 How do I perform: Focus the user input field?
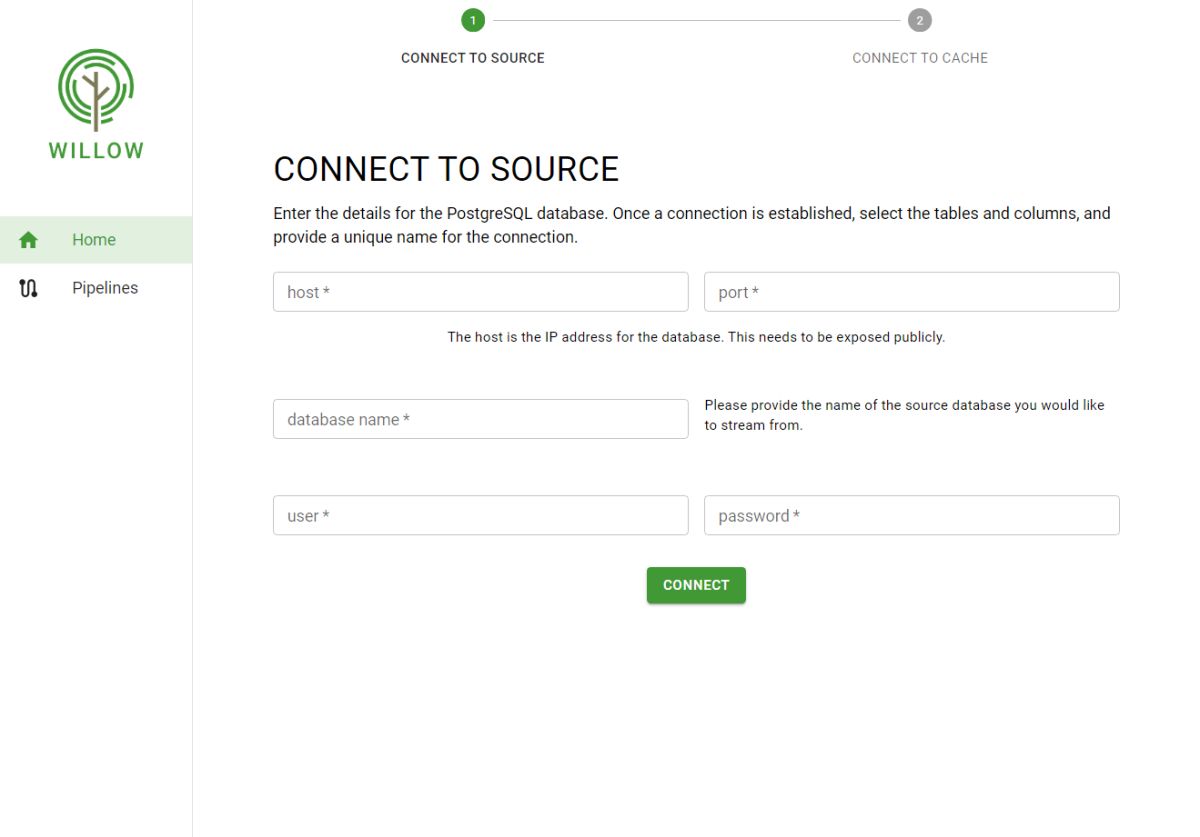pos(481,515)
